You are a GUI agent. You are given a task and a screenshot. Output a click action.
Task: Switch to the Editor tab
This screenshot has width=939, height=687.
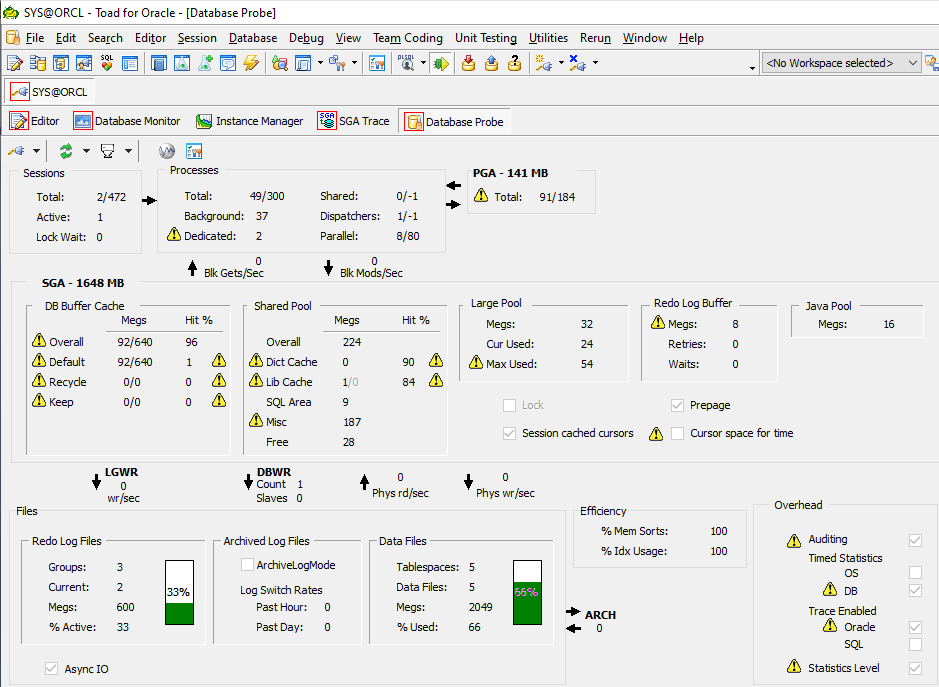[34, 121]
